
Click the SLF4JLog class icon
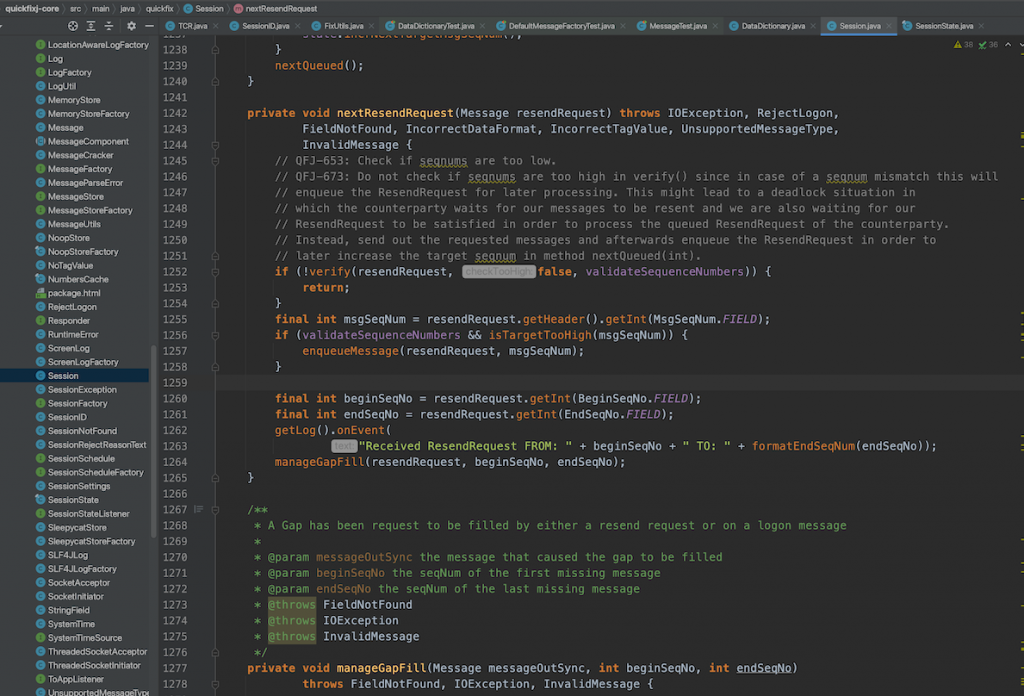[x=40, y=555]
